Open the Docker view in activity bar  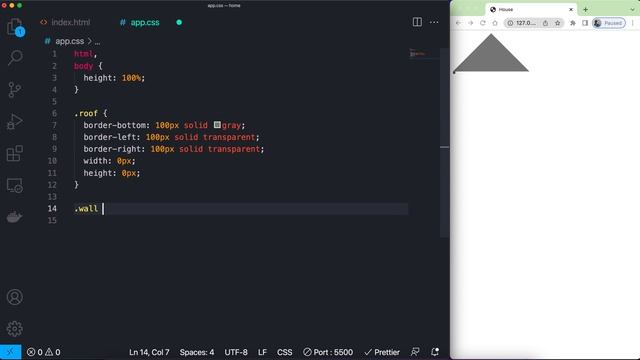coord(14,217)
